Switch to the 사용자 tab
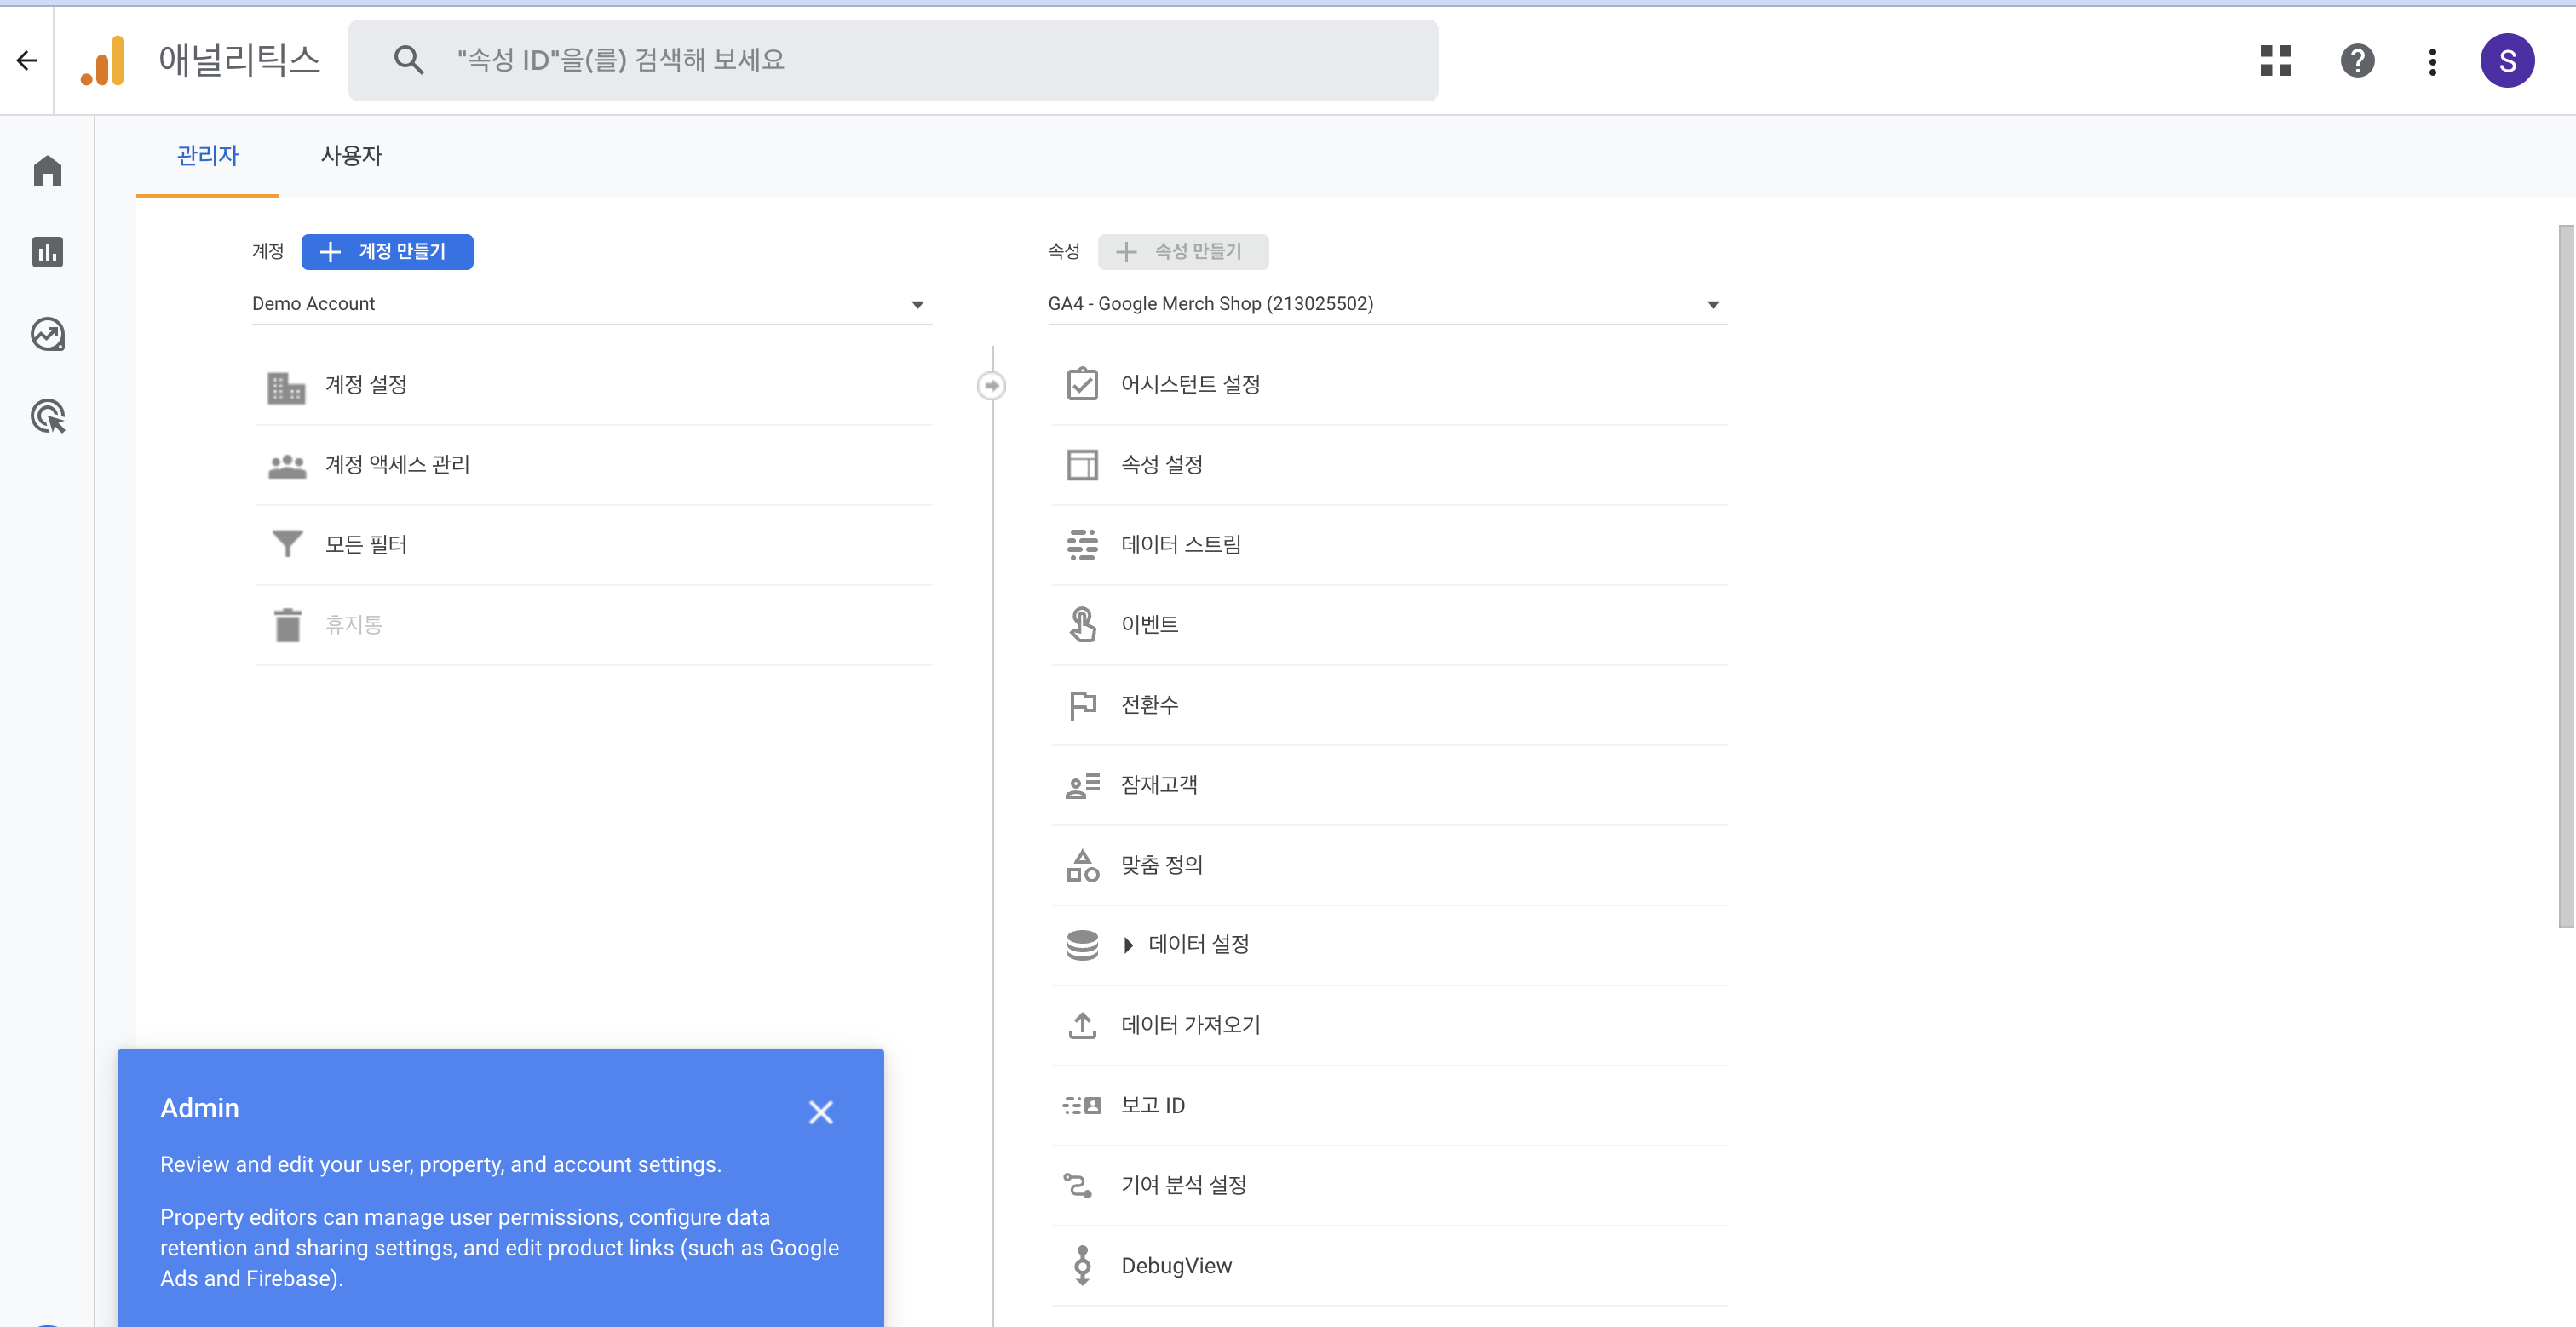Screen dimensions: 2576x1327 click(x=351, y=156)
